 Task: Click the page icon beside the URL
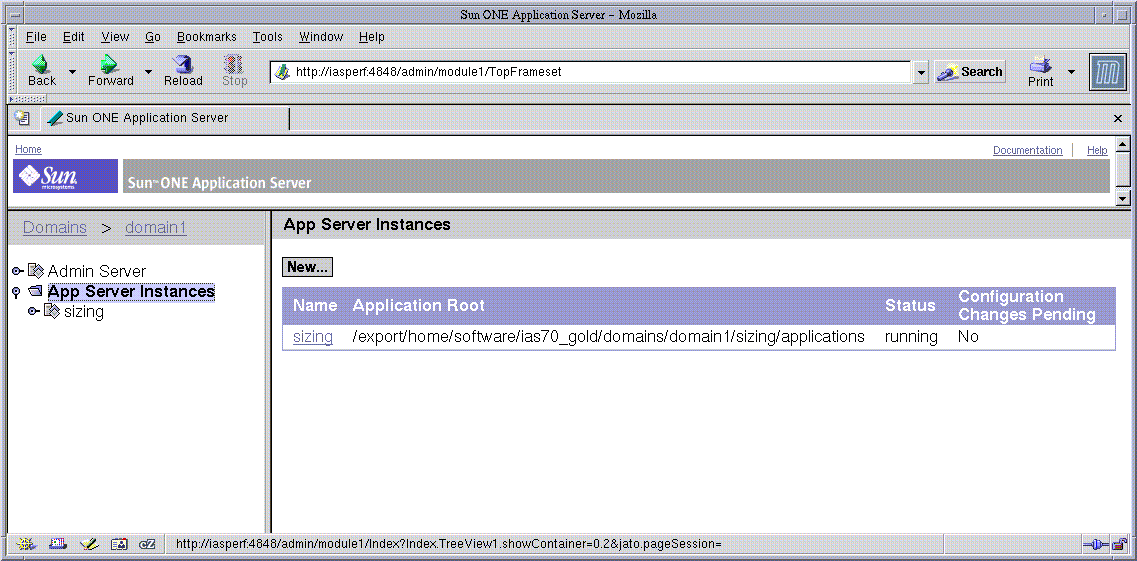282,72
